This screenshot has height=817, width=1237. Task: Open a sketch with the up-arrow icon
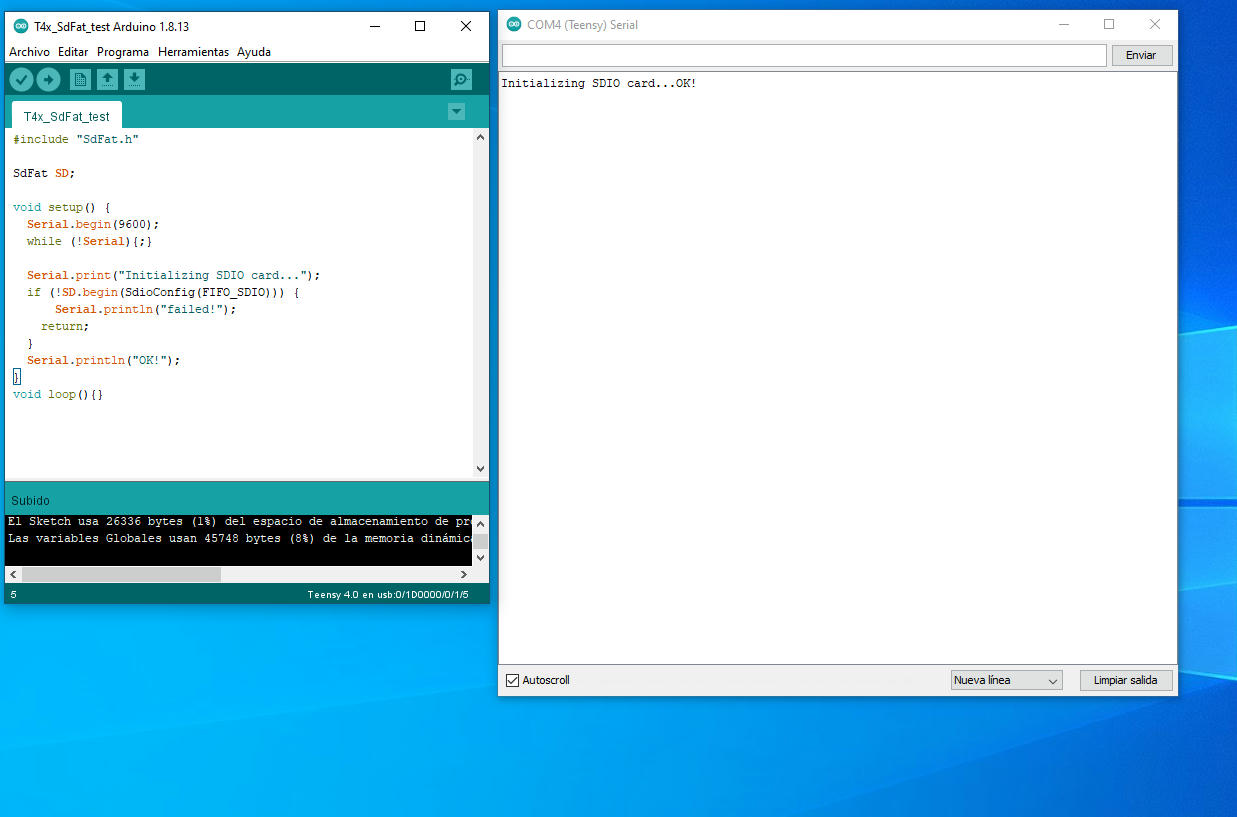point(107,80)
